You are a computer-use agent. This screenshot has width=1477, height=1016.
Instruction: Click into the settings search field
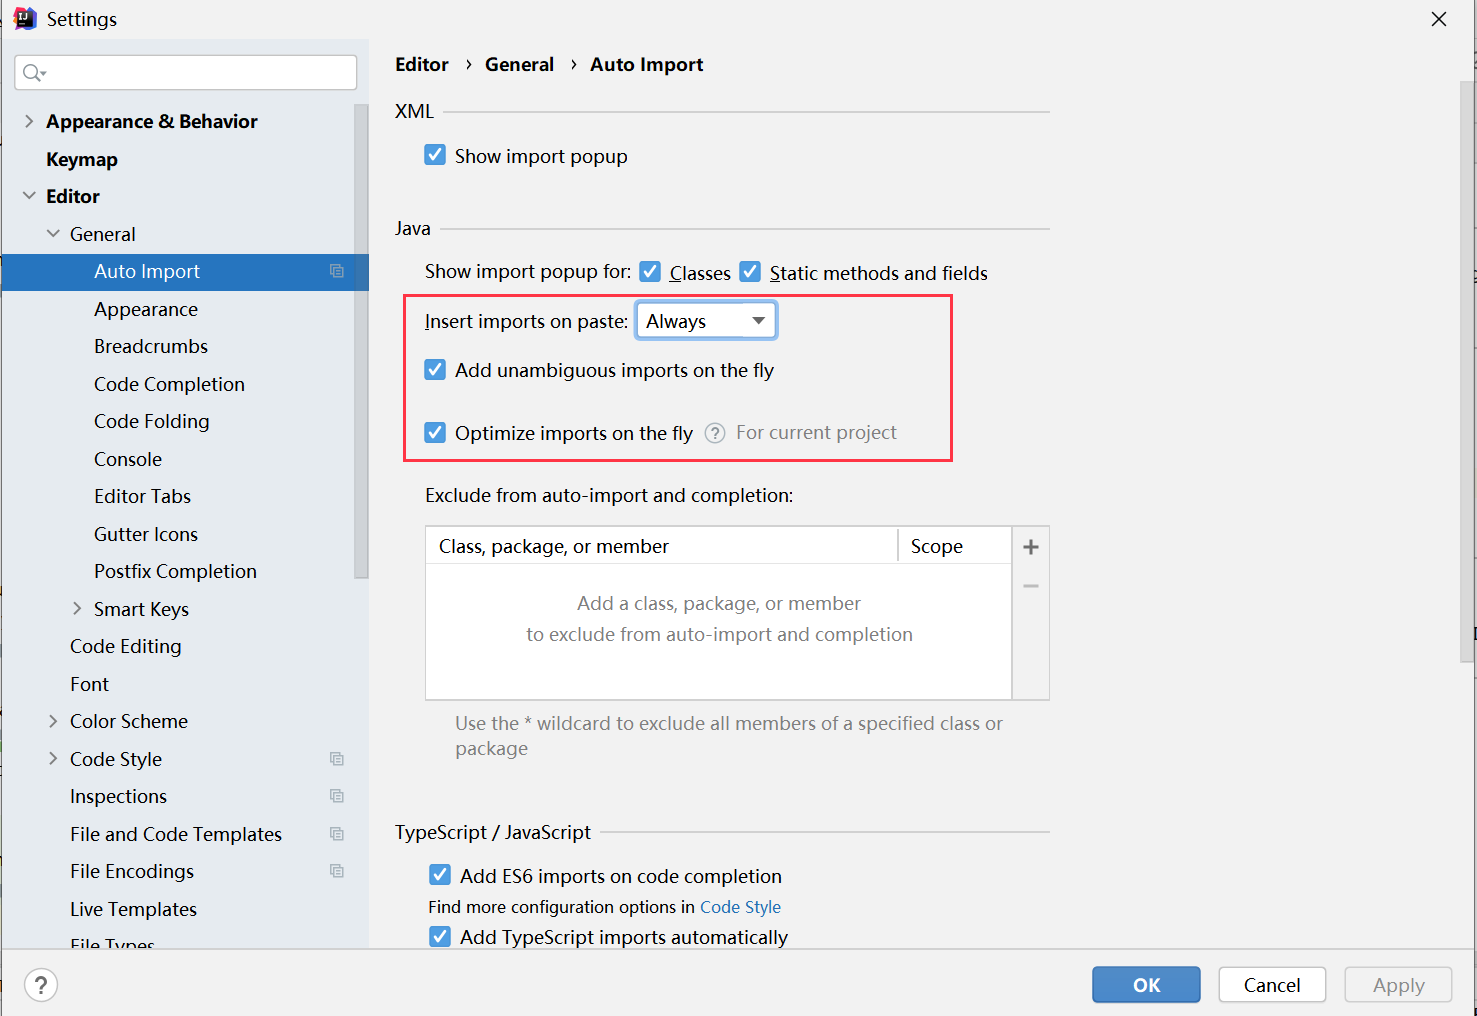pyautogui.click(x=186, y=72)
